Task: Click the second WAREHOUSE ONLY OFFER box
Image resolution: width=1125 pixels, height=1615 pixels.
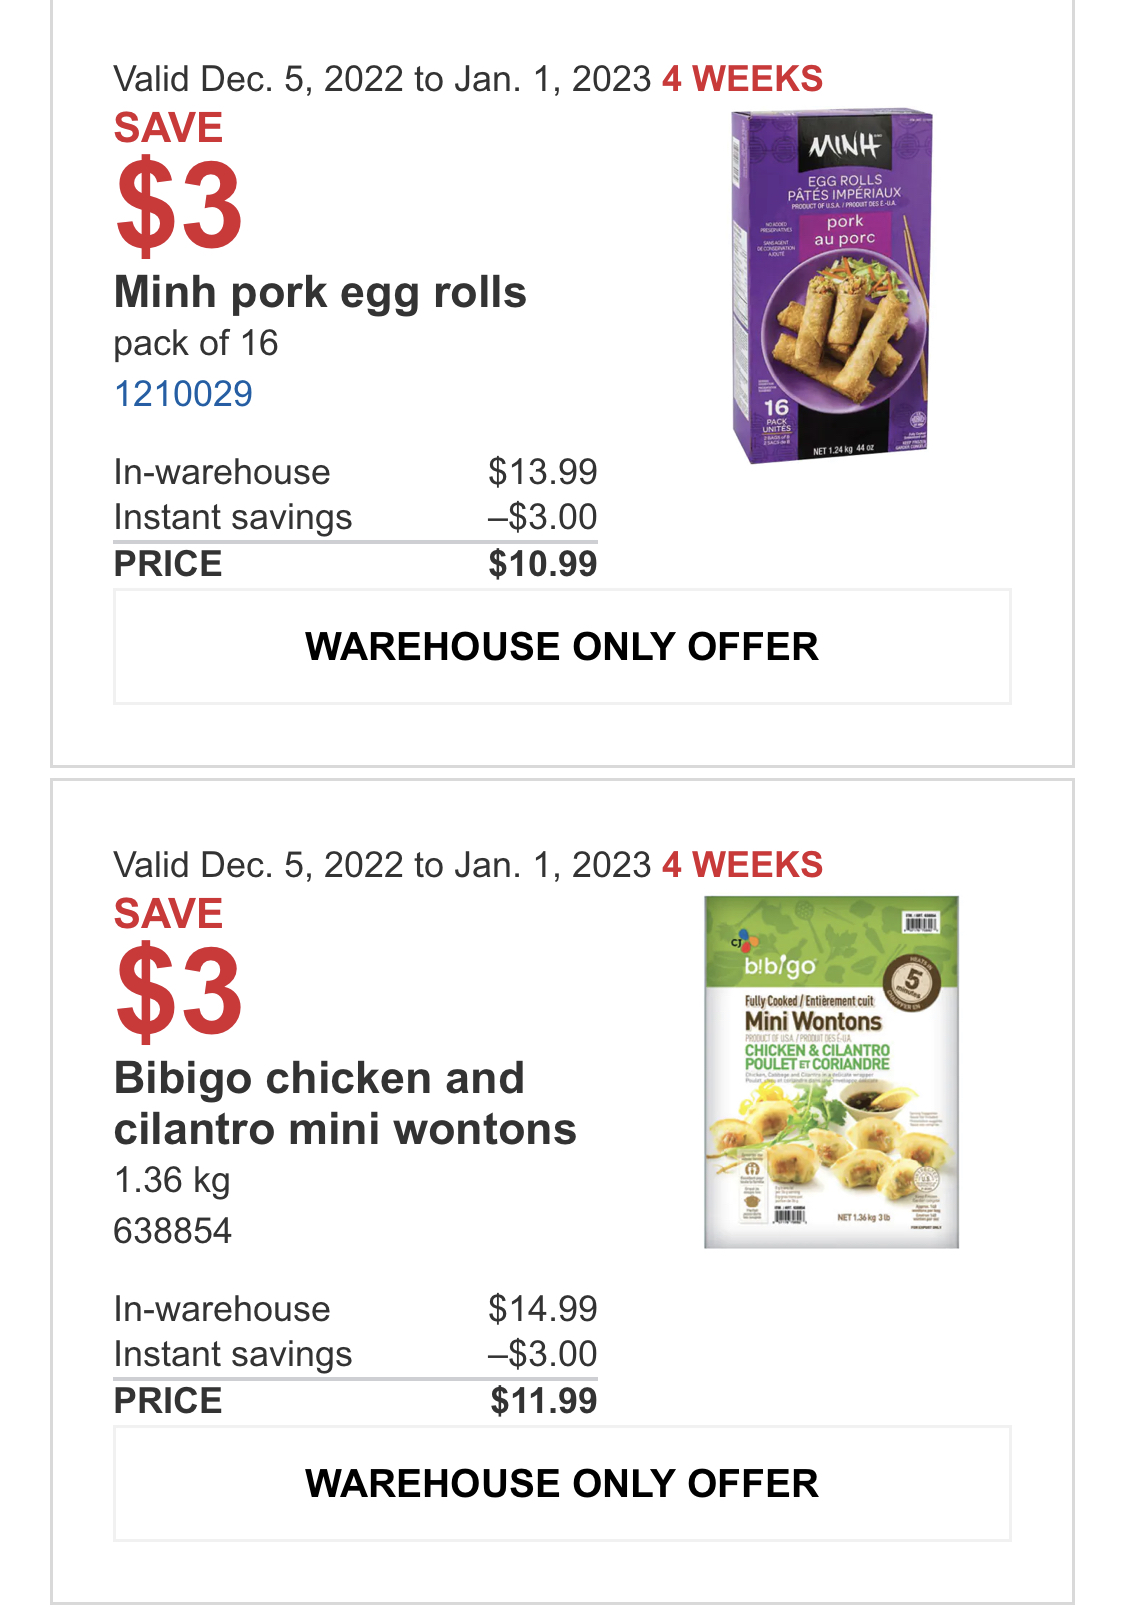Action: [x=562, y=1484]
